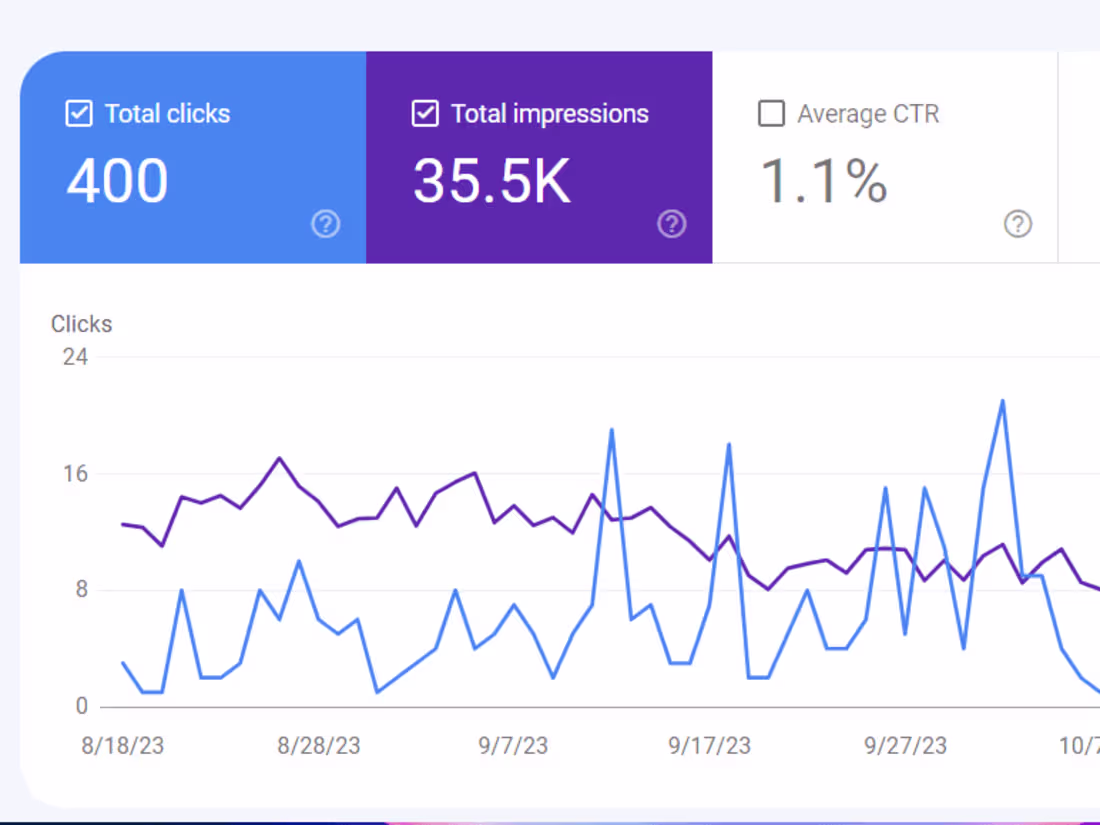1100x825 pixels.
Task: Click the tallest blue clicks spike on chart
Action: tap(1002, 400)
